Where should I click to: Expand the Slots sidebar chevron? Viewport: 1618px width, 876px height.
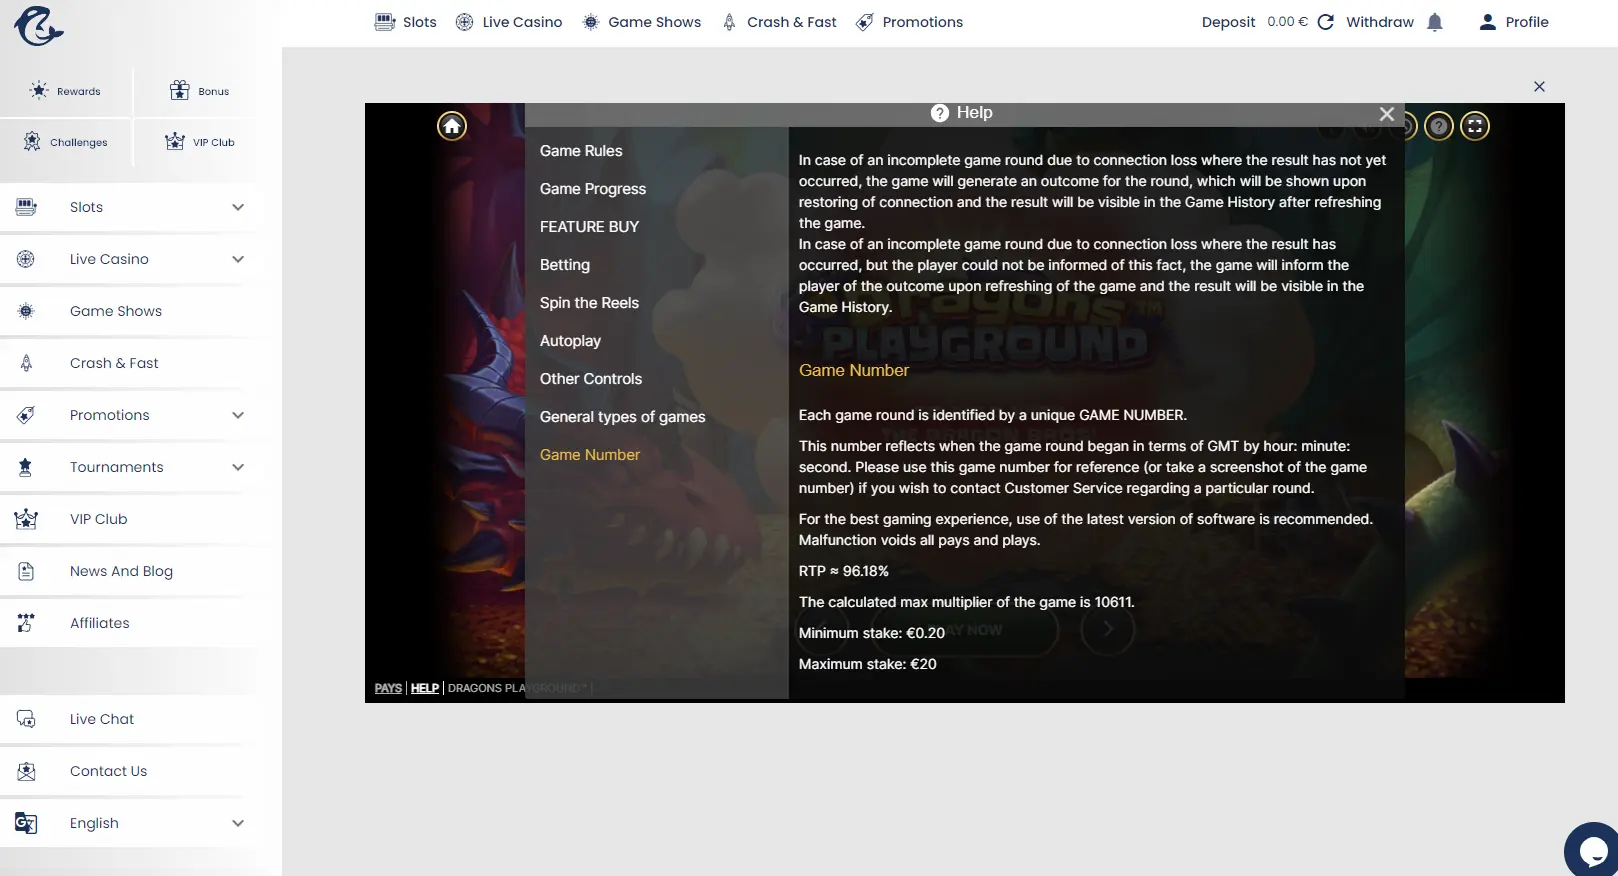(x=238, y=207)
